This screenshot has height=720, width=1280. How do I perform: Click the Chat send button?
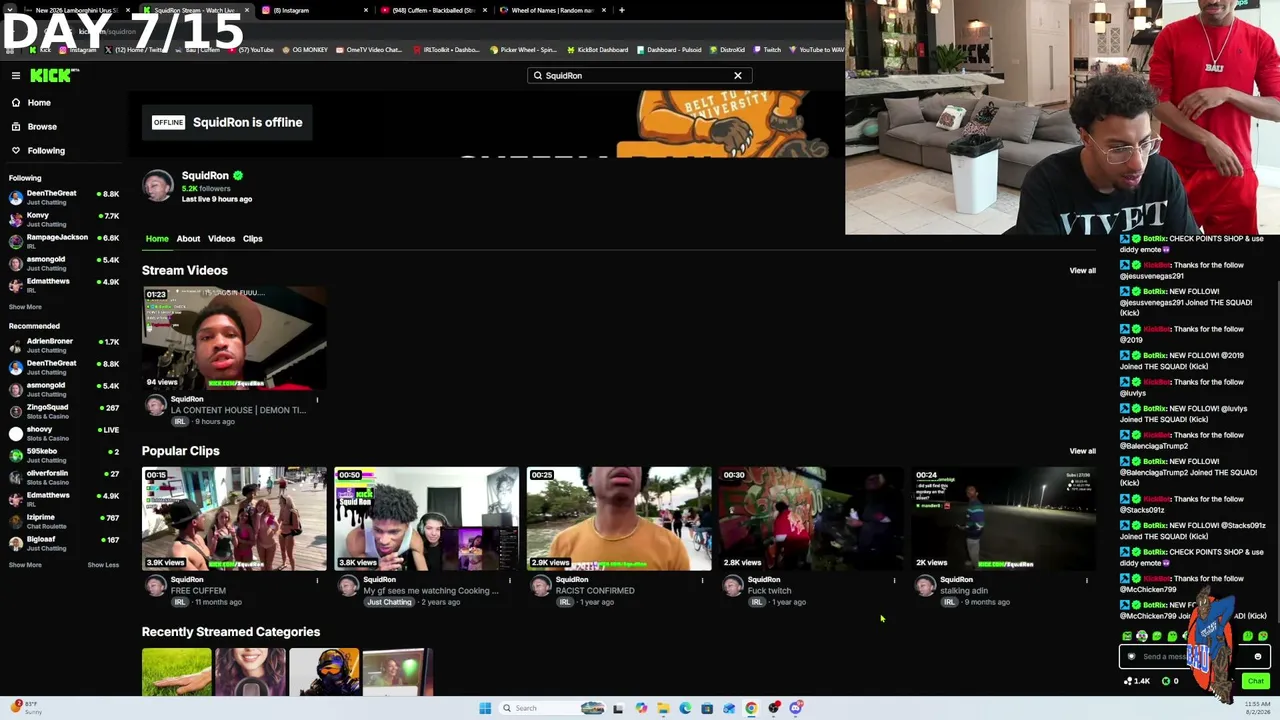pyautogui.click(x=1255, y=681)
